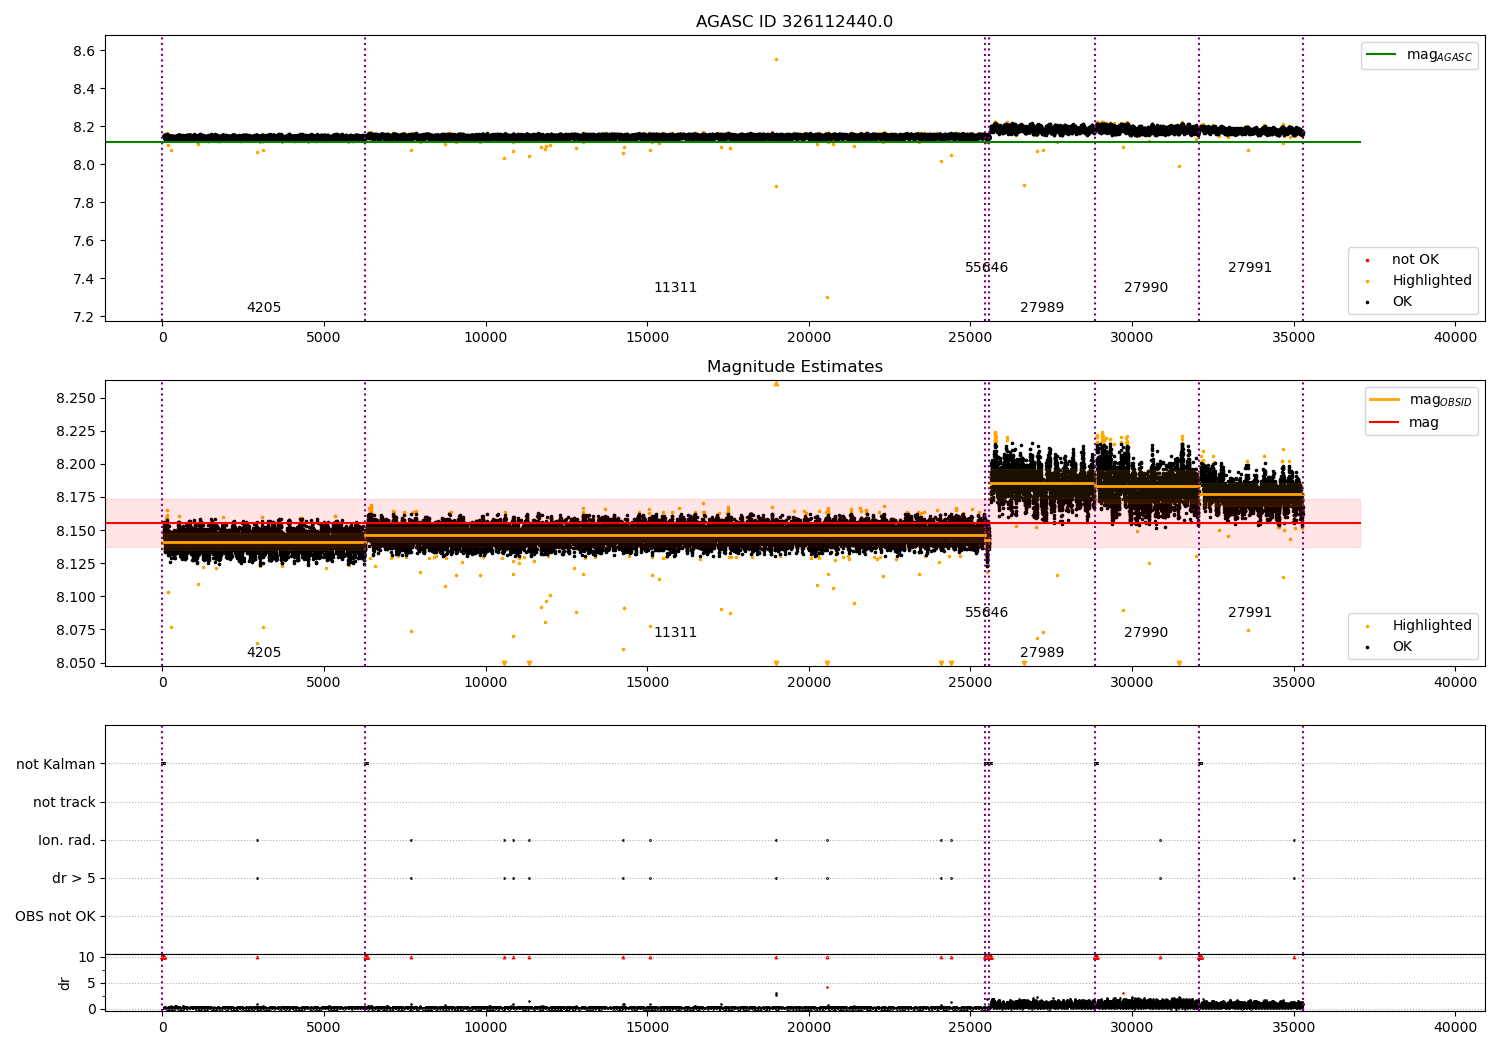Click obsid label 27990 in top plot
The height and width of the screenshot is (1050, 1500).
1146,288
